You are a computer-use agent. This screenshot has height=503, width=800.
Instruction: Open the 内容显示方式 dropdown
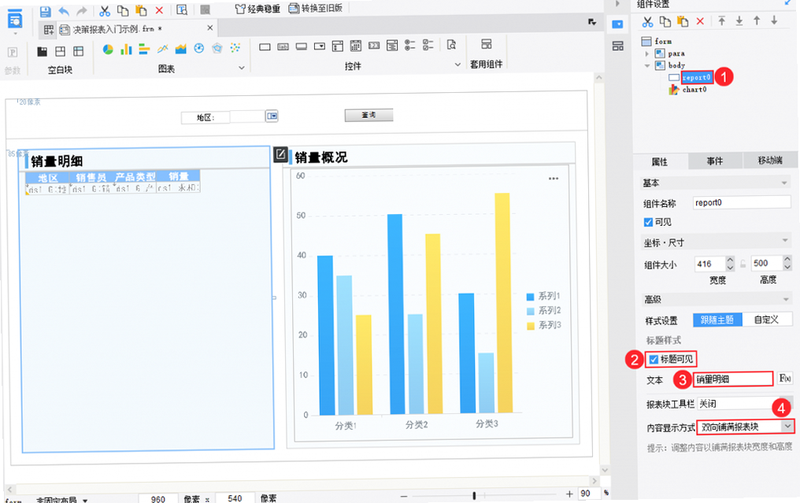[788, 426]
